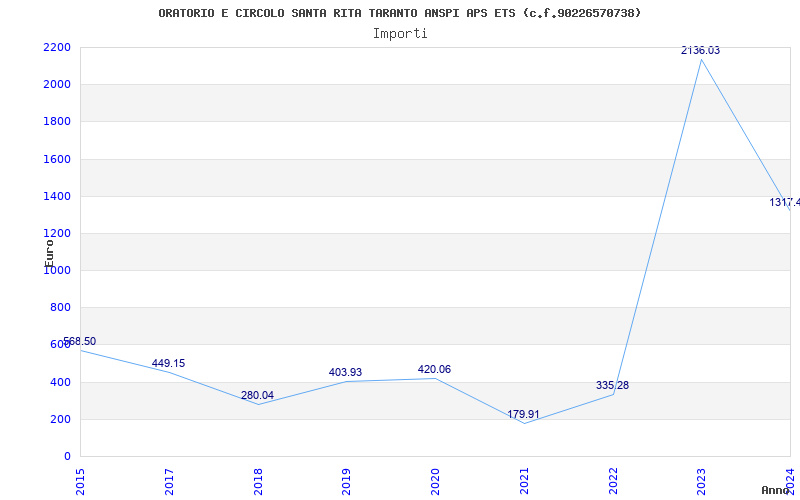Viewport: 800px width, 500px height.
Task: Click the Euro y-axis title
Action: (49, 253)
